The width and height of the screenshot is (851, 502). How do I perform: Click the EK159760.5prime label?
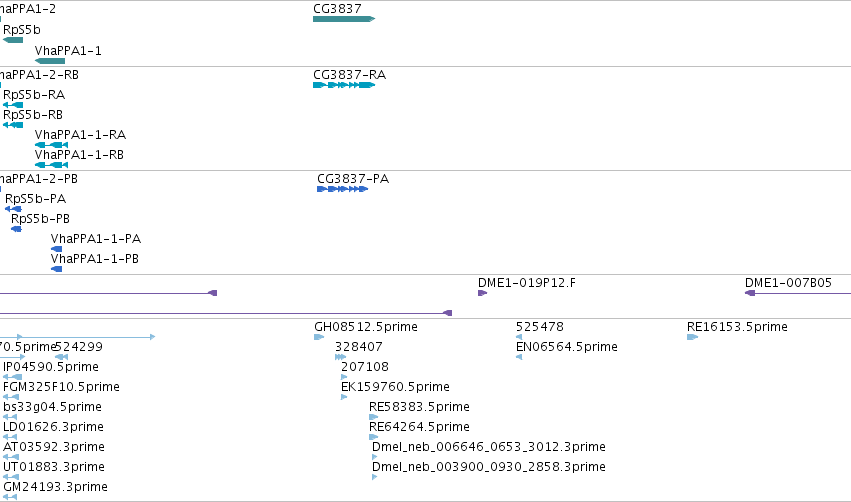pos(395,387)
